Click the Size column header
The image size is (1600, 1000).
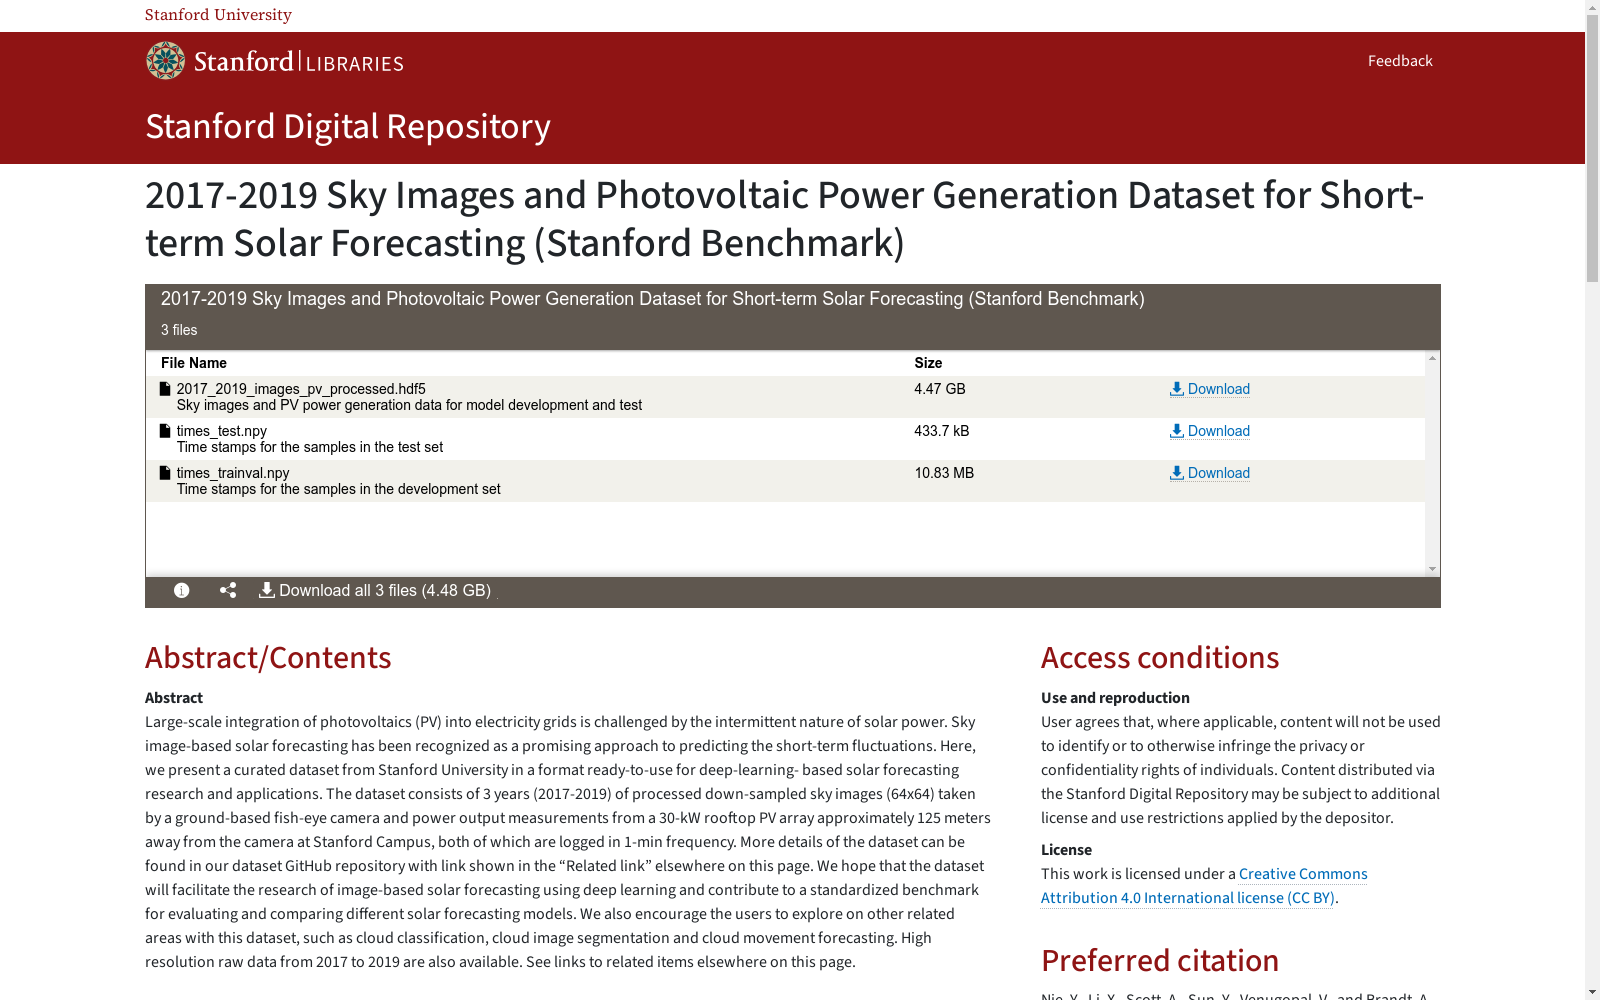tap(928, 363)
